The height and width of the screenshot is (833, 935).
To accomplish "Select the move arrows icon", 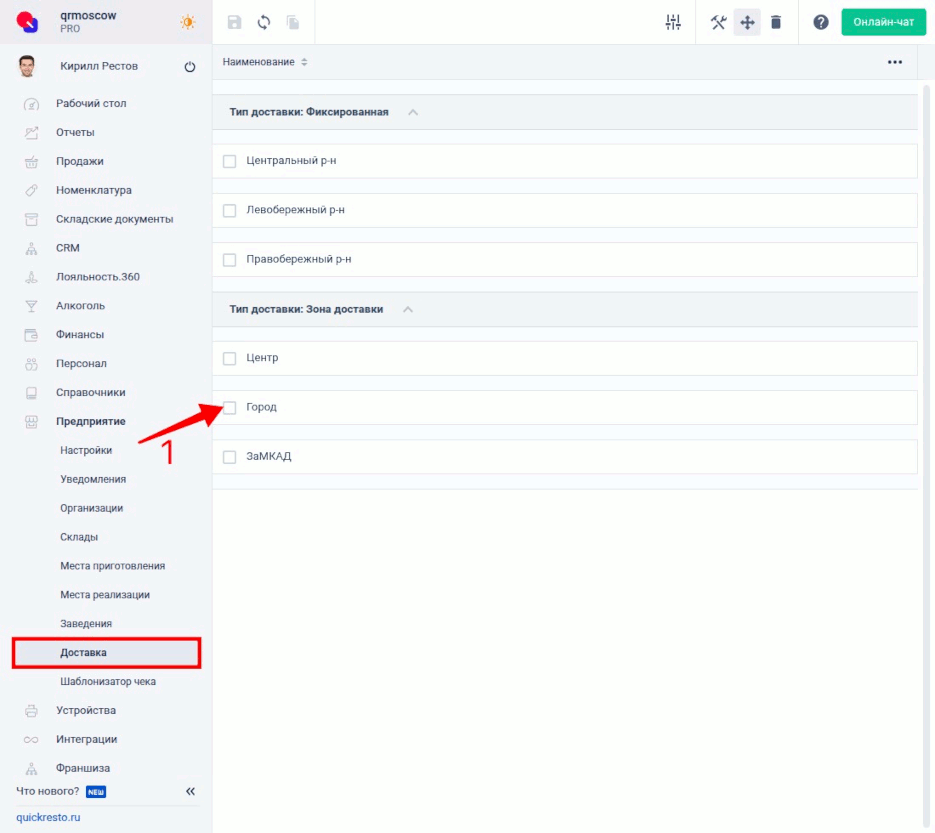I will 747,22.
